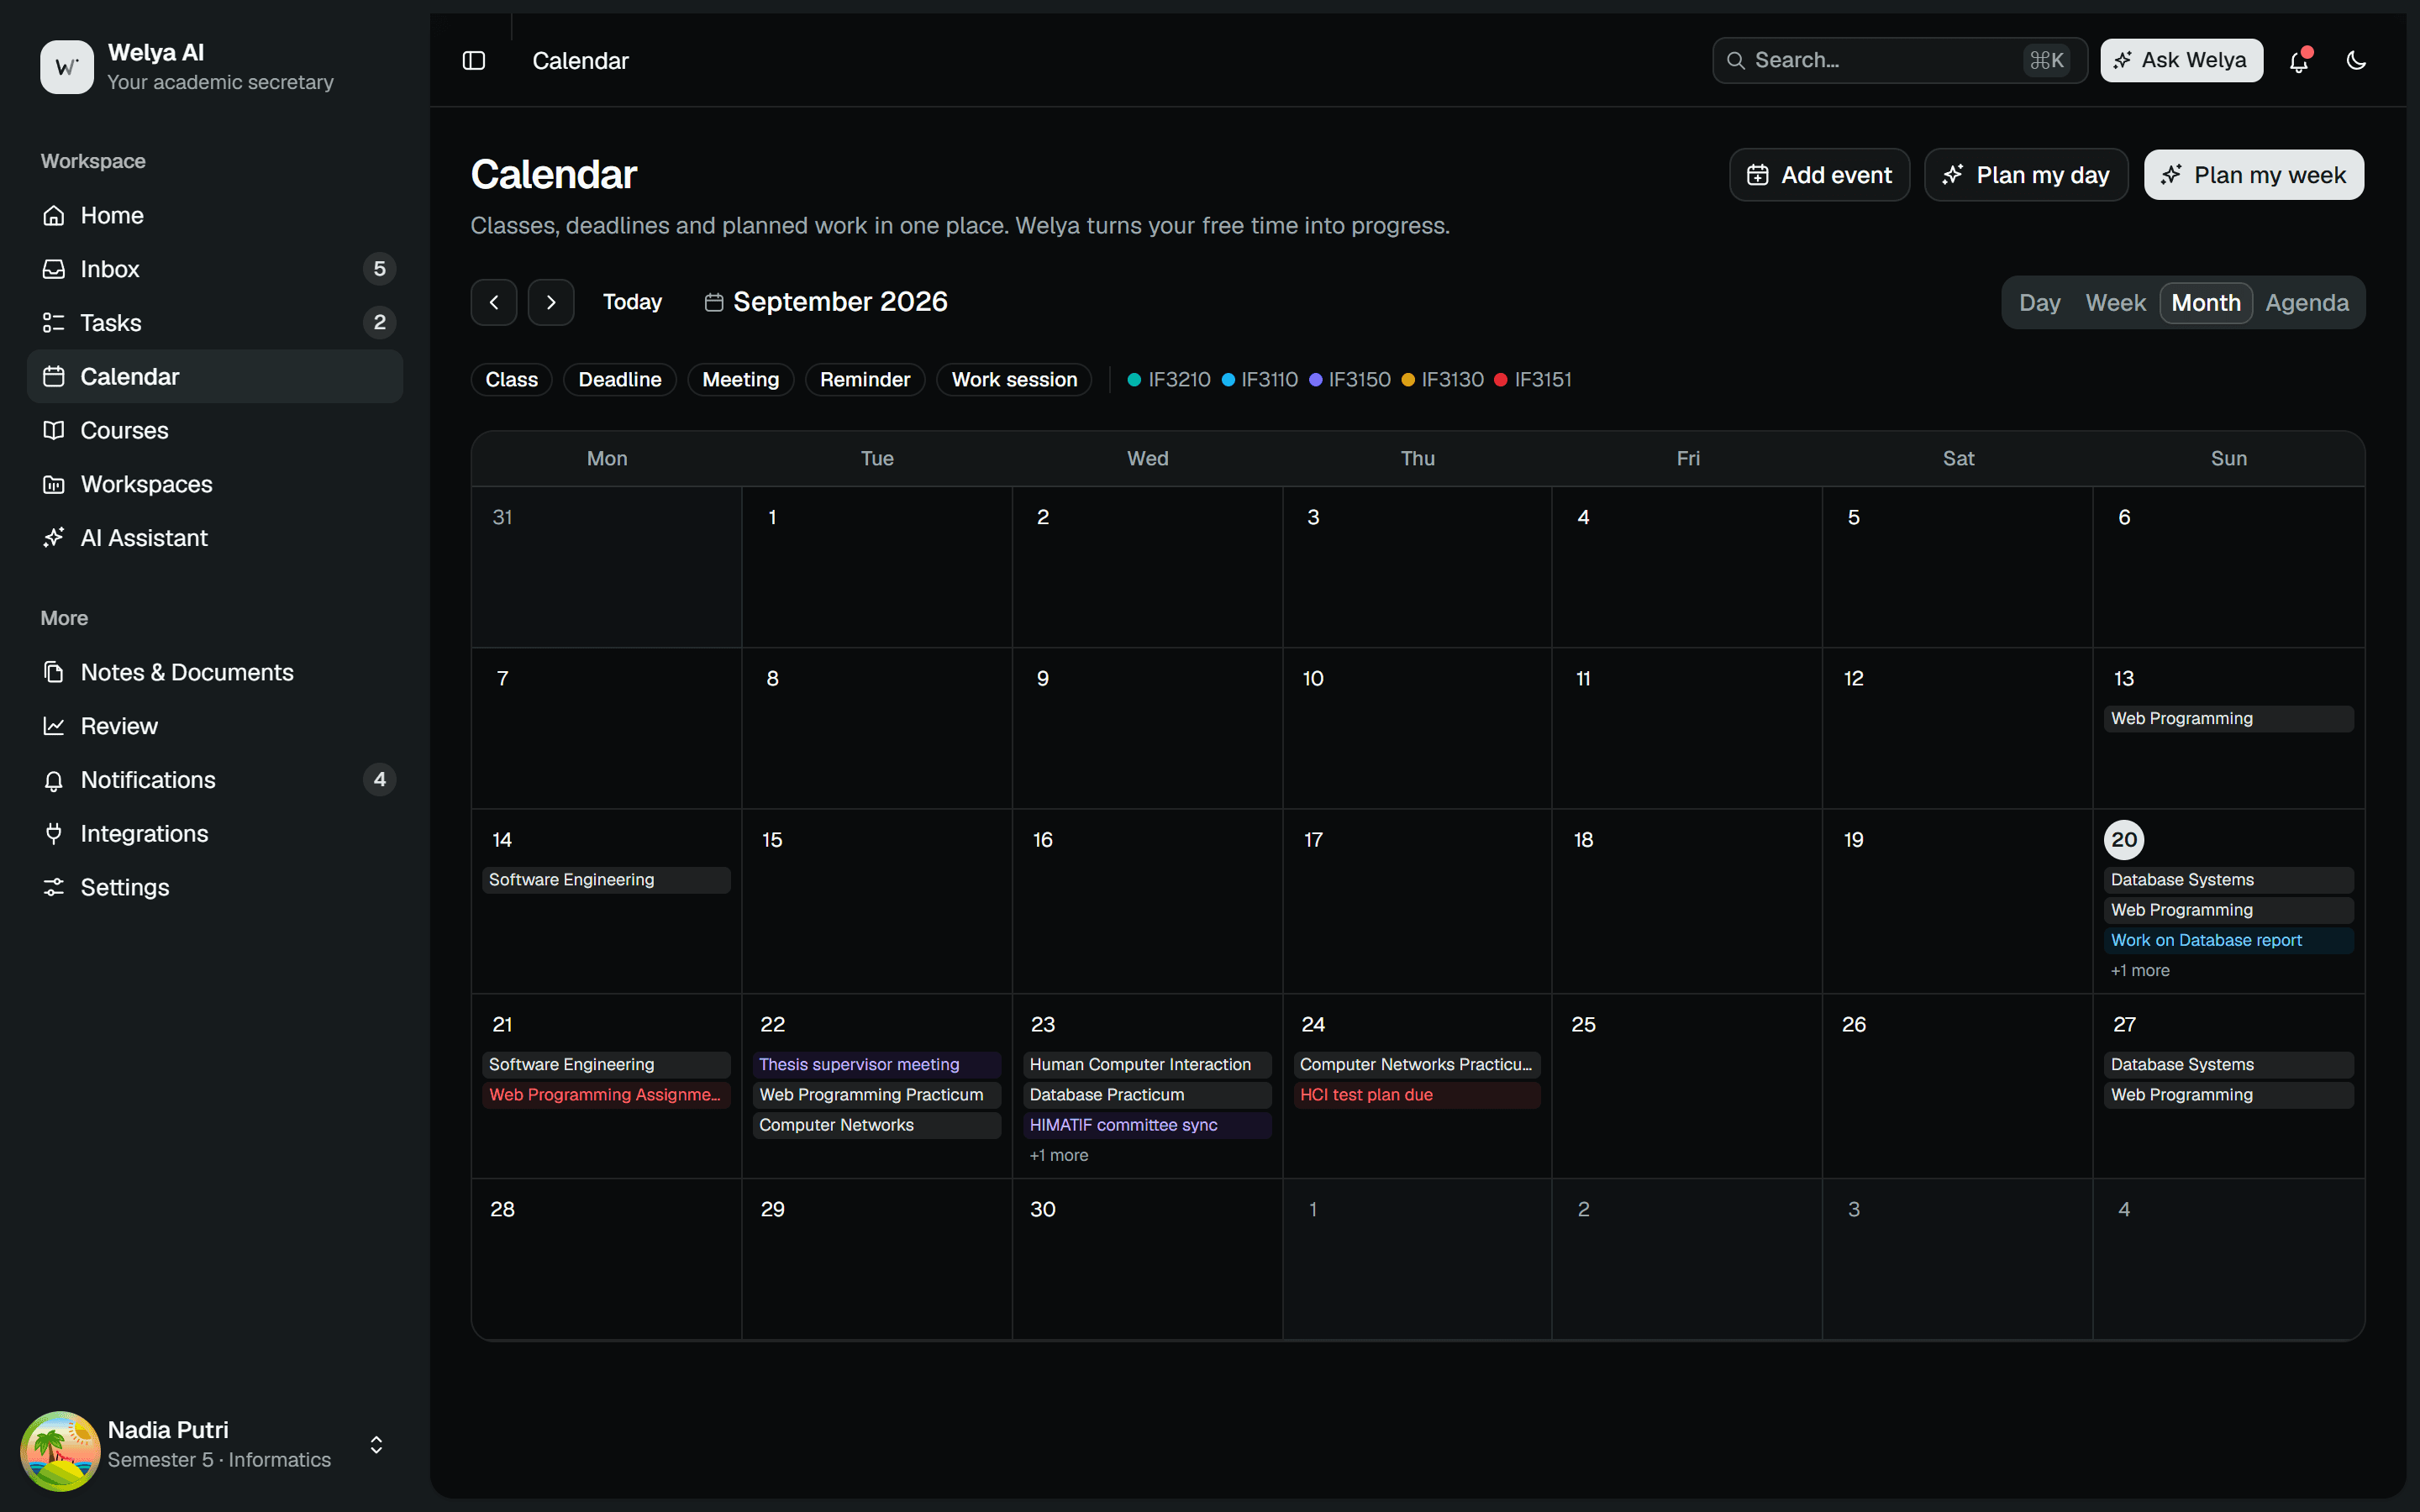Advance to next month with right chevron
This screenshot has width=2420, height=1512.
(x=551, y=302)
